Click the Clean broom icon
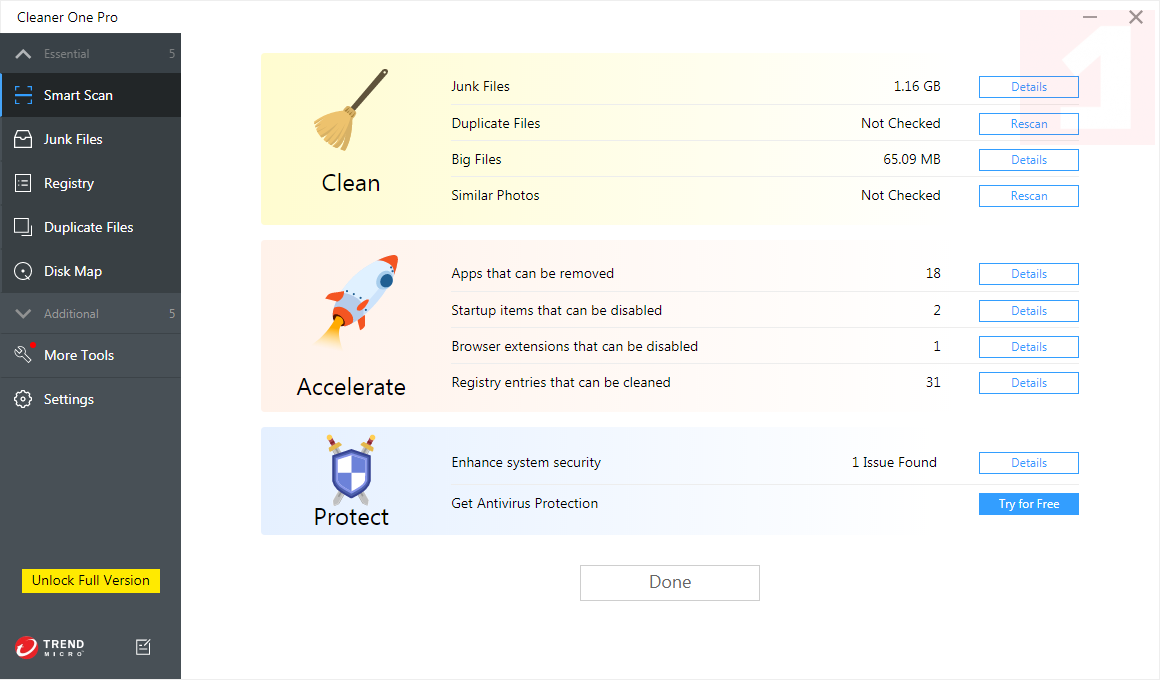 click(351, 110)
